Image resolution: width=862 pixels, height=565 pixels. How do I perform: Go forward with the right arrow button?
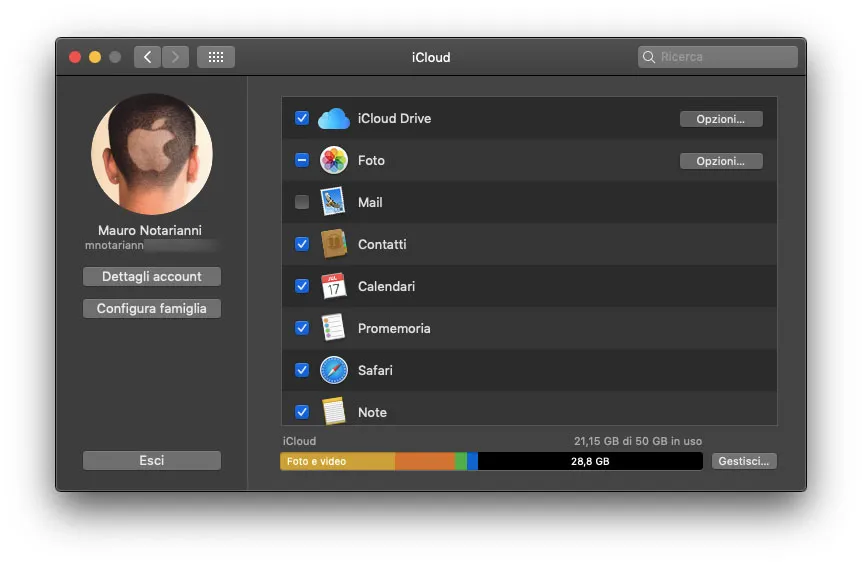tap(175, 57)
